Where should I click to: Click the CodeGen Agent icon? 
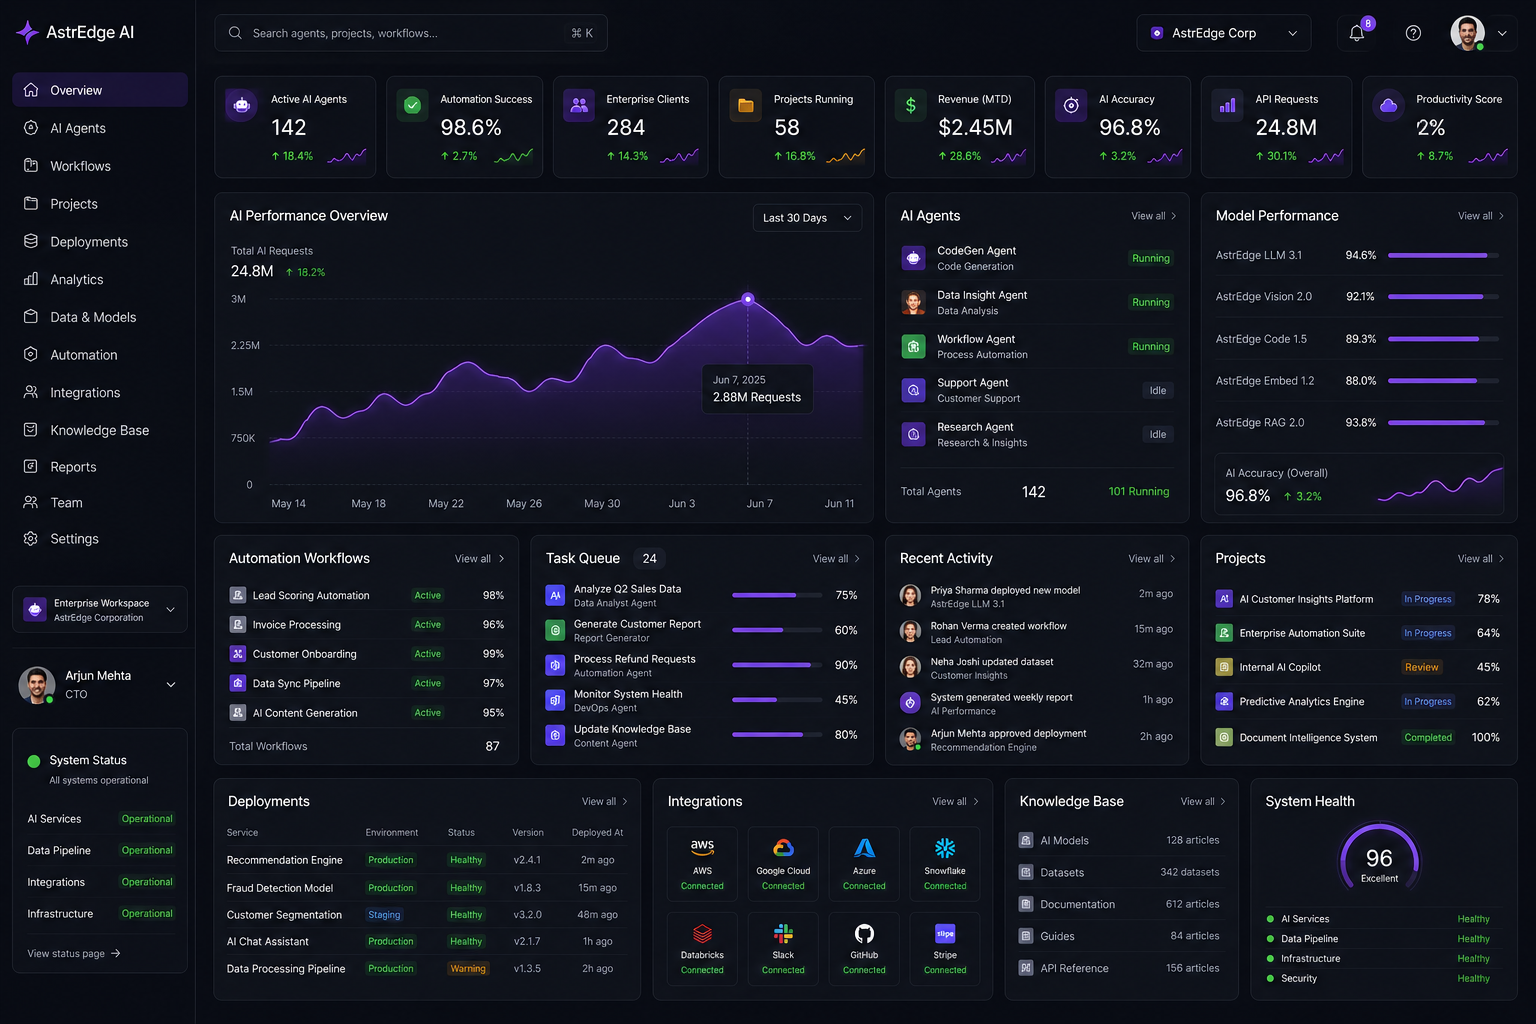click(x=913, y=258)
